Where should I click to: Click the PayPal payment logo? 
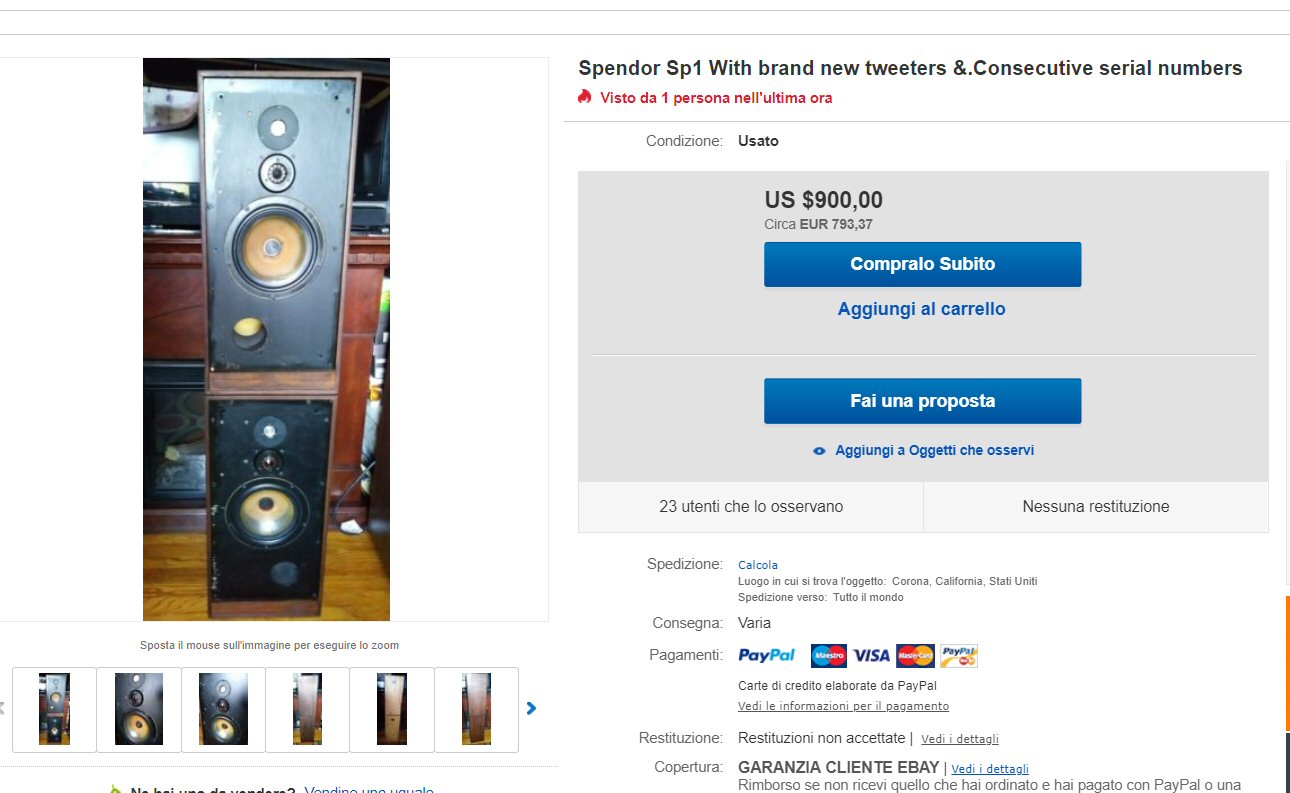click(766, 655)
